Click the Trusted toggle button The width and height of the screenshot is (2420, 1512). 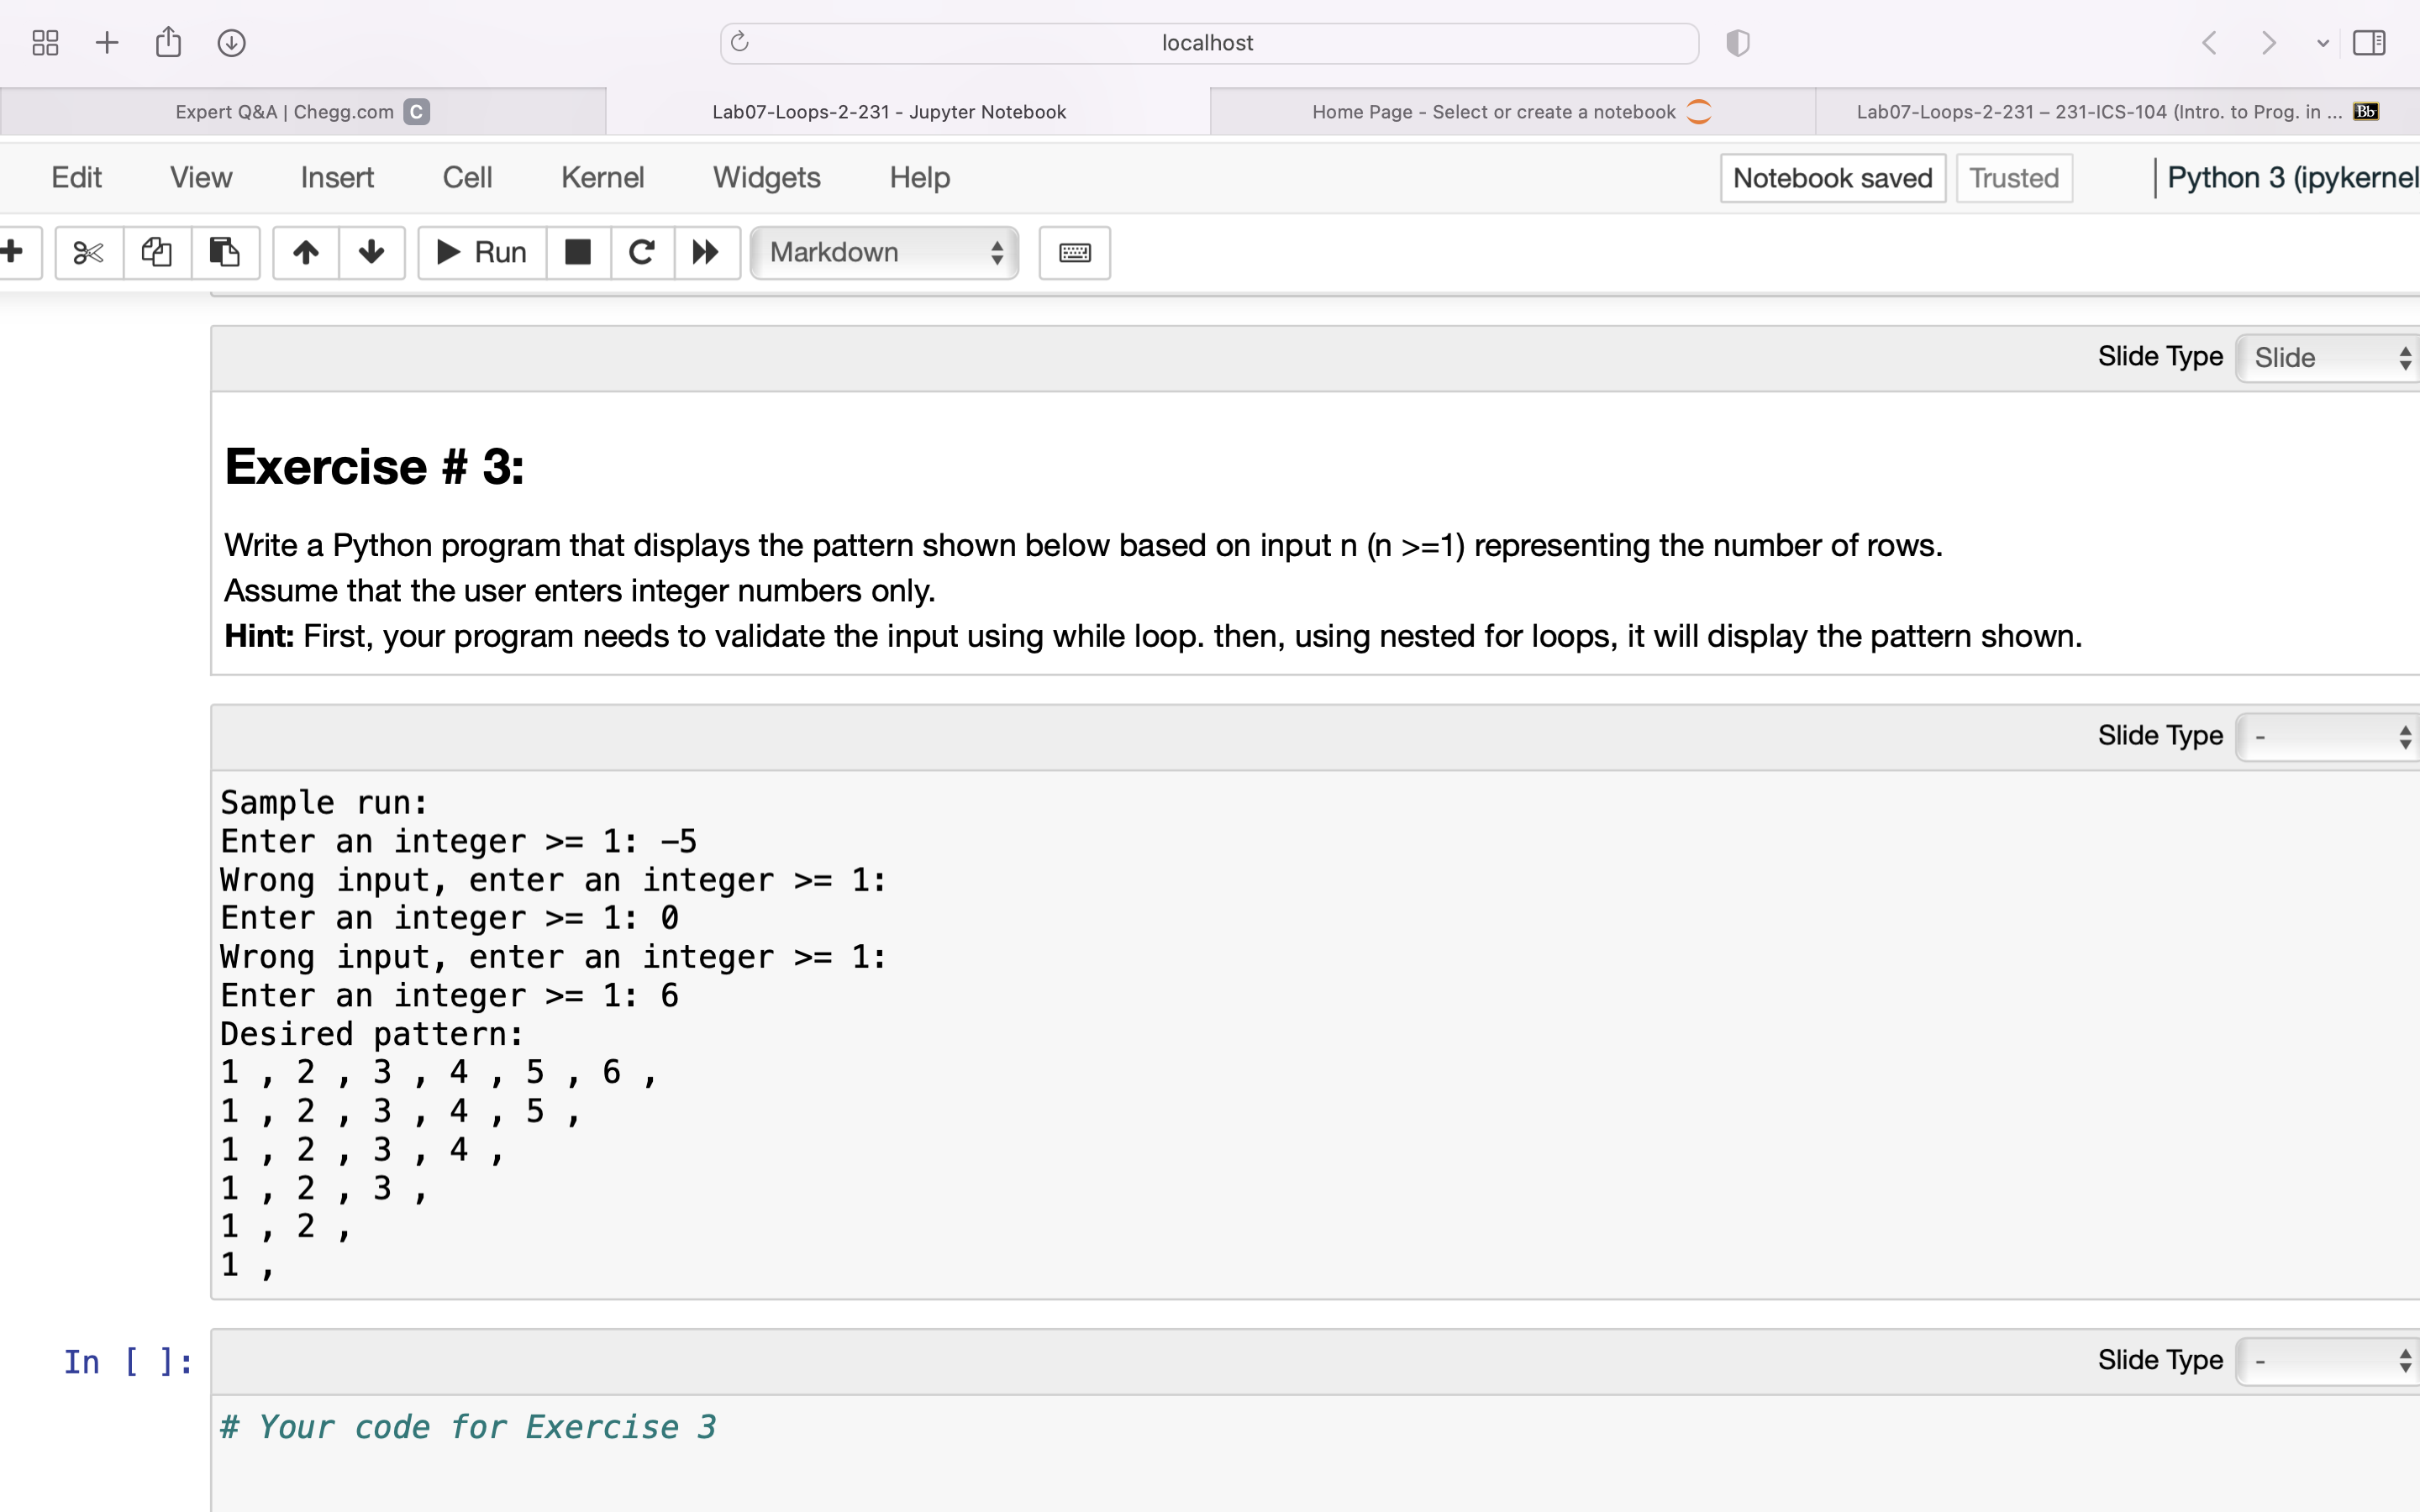2012,176
